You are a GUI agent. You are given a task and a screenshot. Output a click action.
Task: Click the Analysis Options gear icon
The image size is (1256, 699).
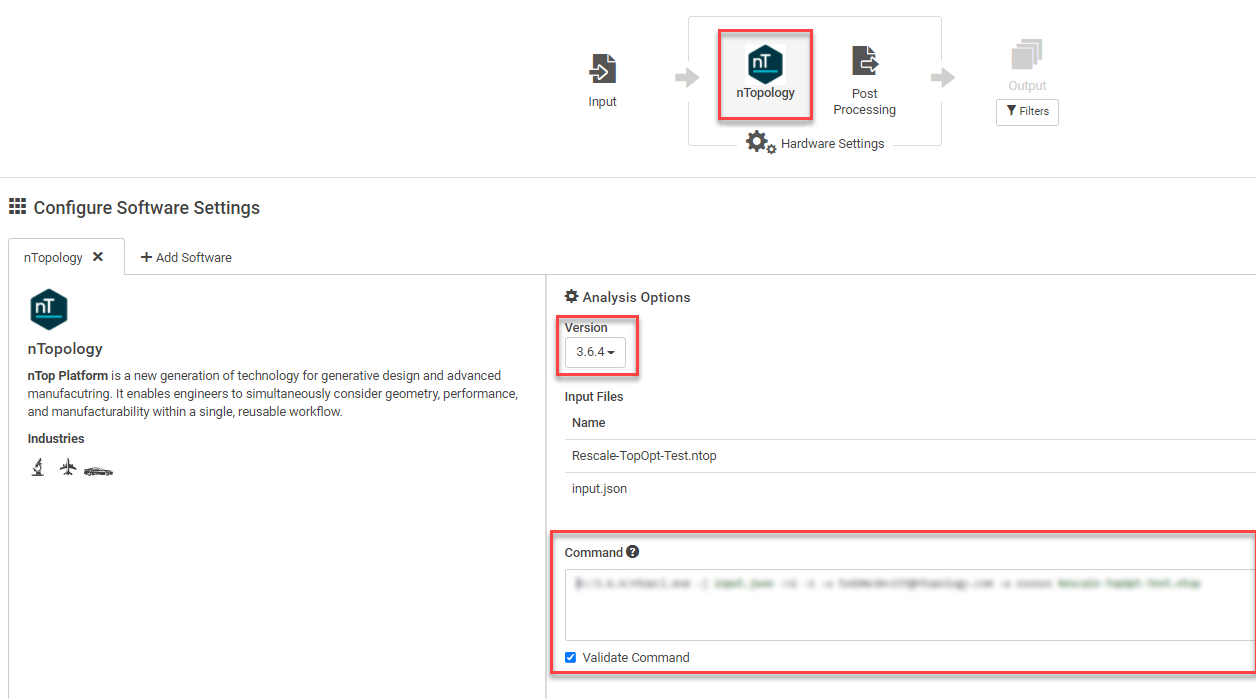click(571, 296)
